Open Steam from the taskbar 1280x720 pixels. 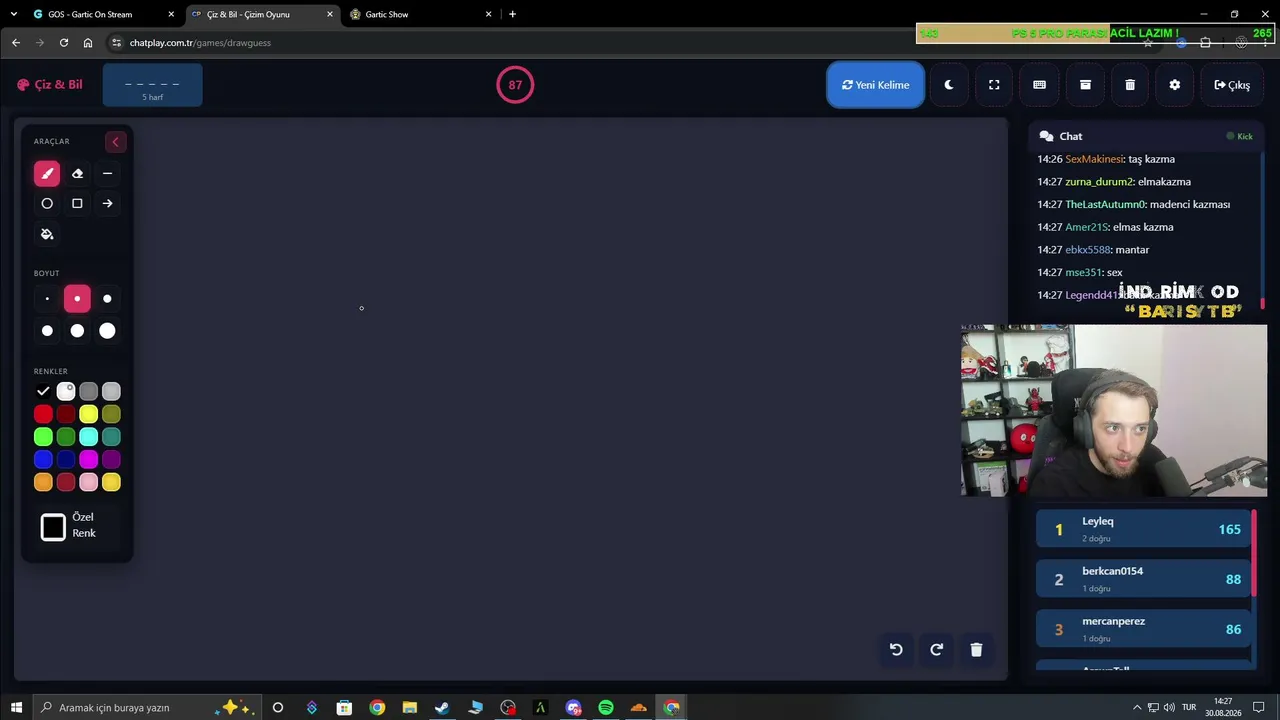coord(442,708)
